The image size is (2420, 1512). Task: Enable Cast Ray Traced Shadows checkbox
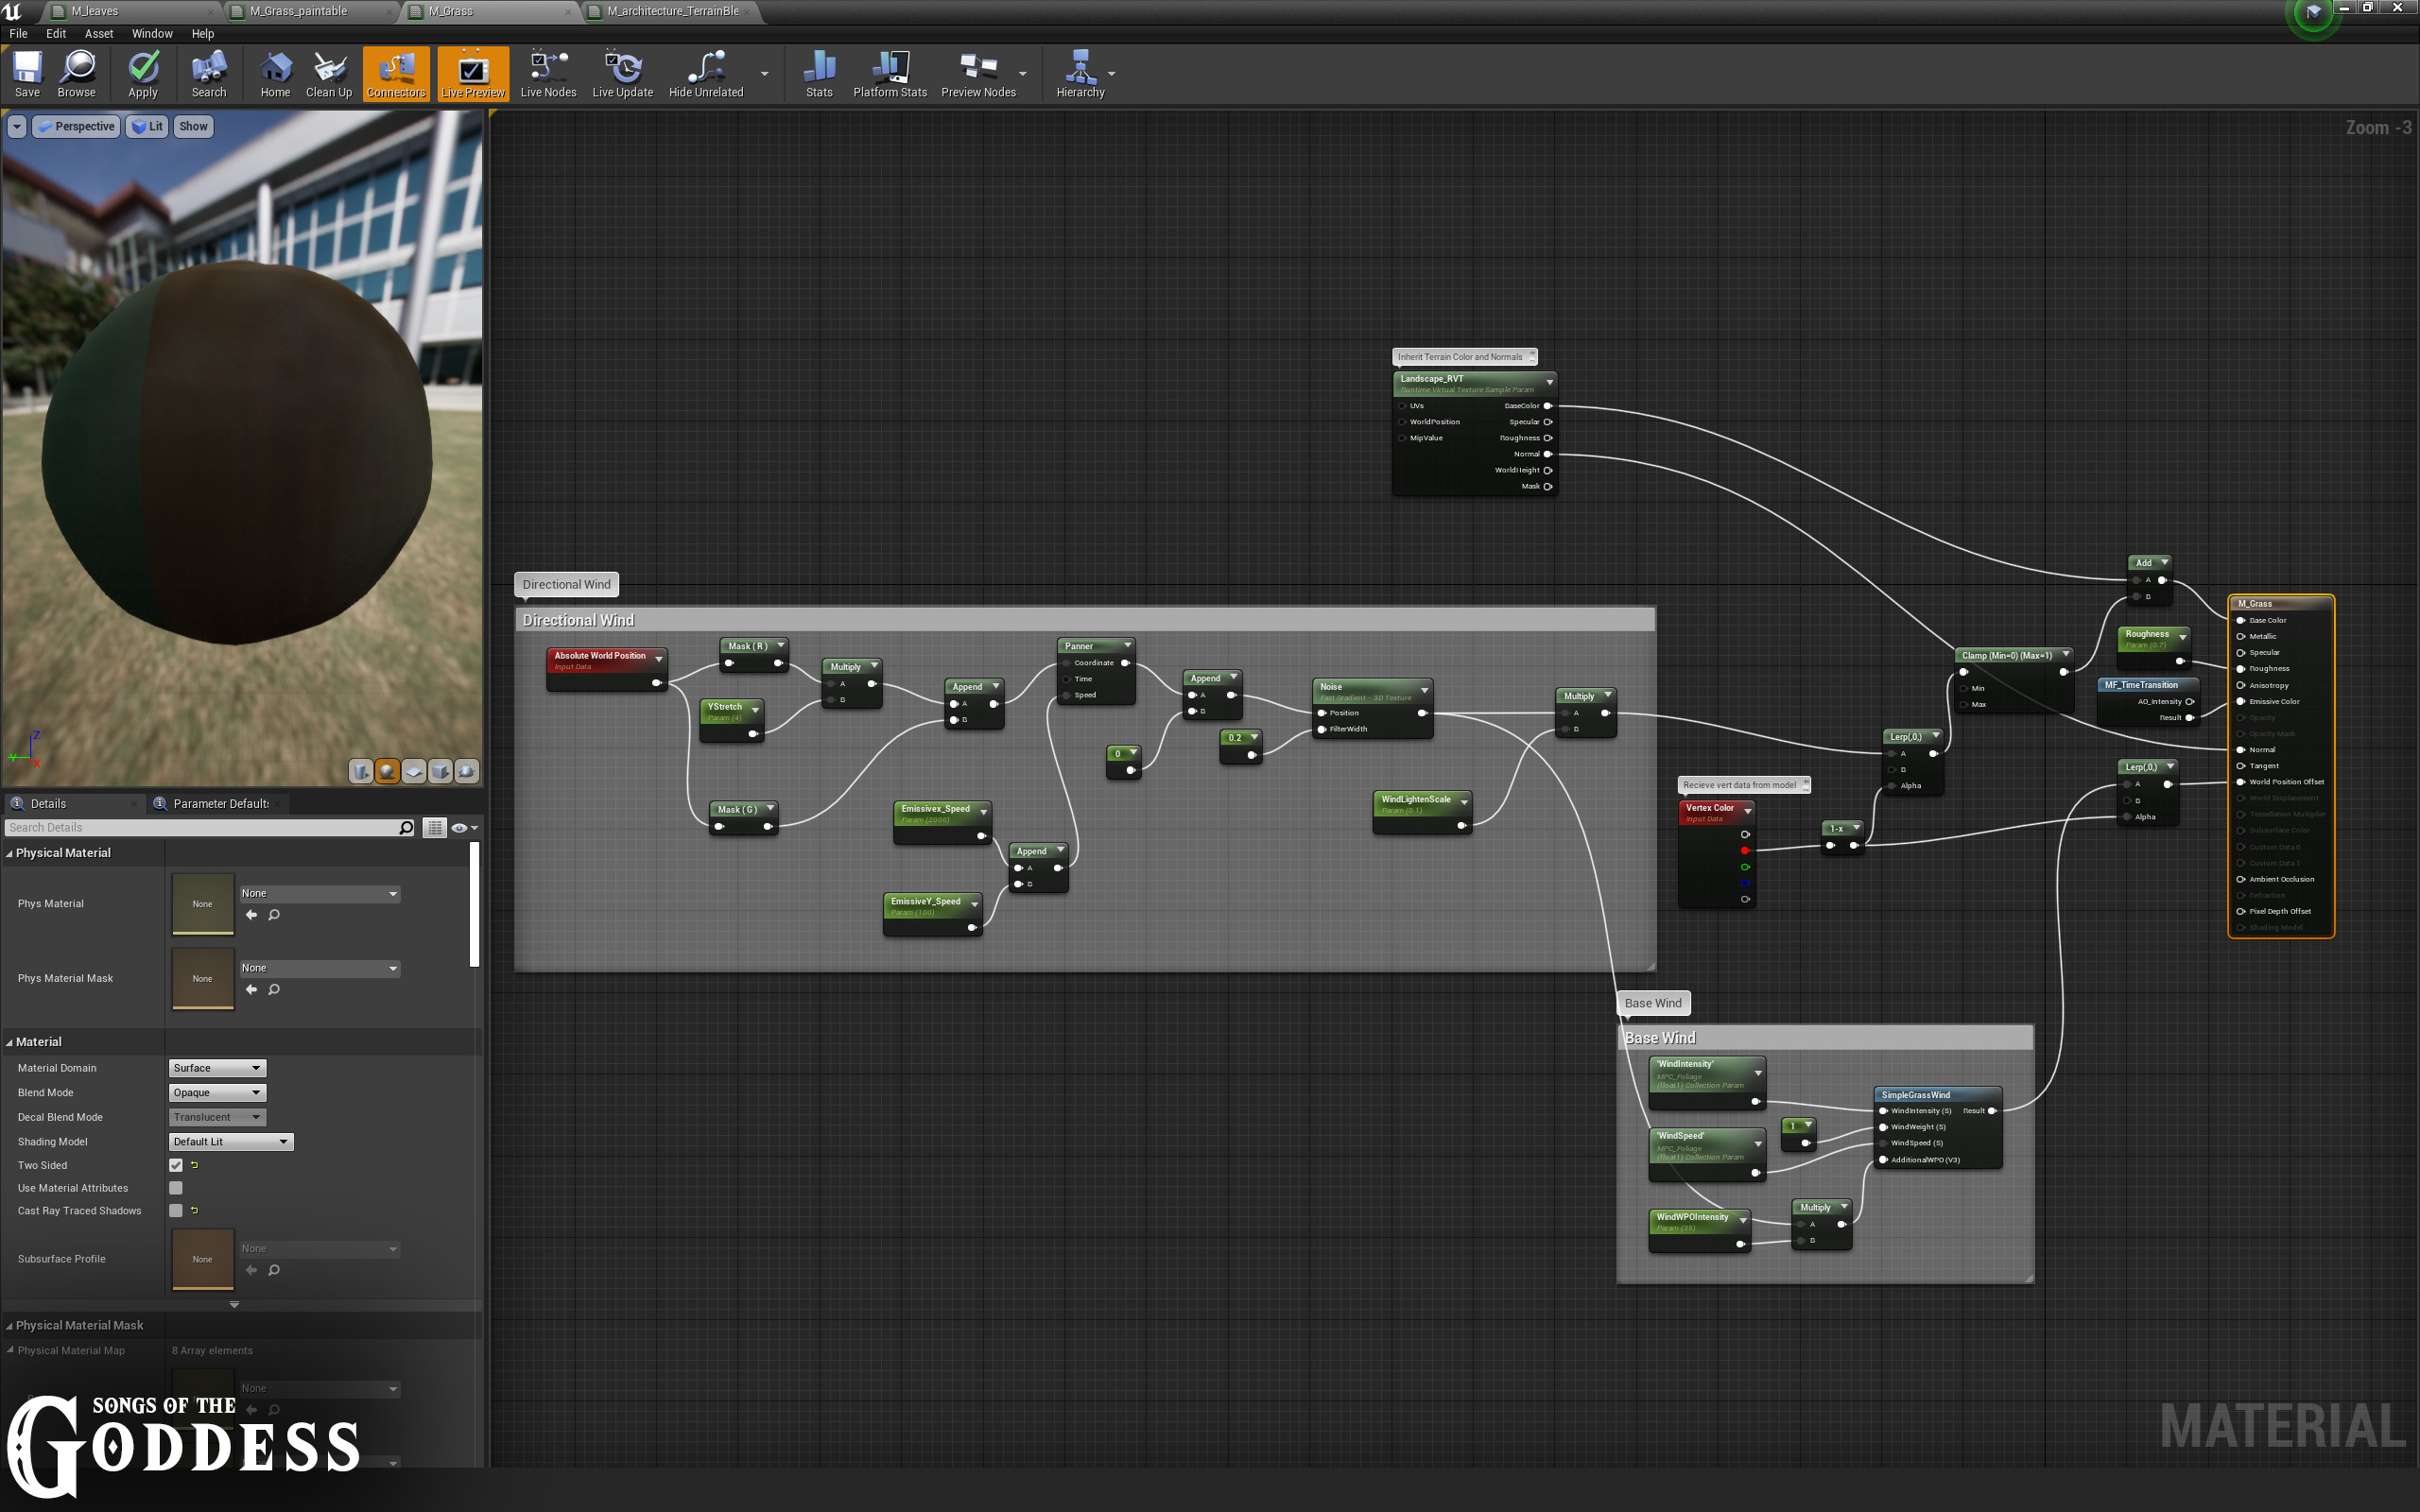point(176,1211)
